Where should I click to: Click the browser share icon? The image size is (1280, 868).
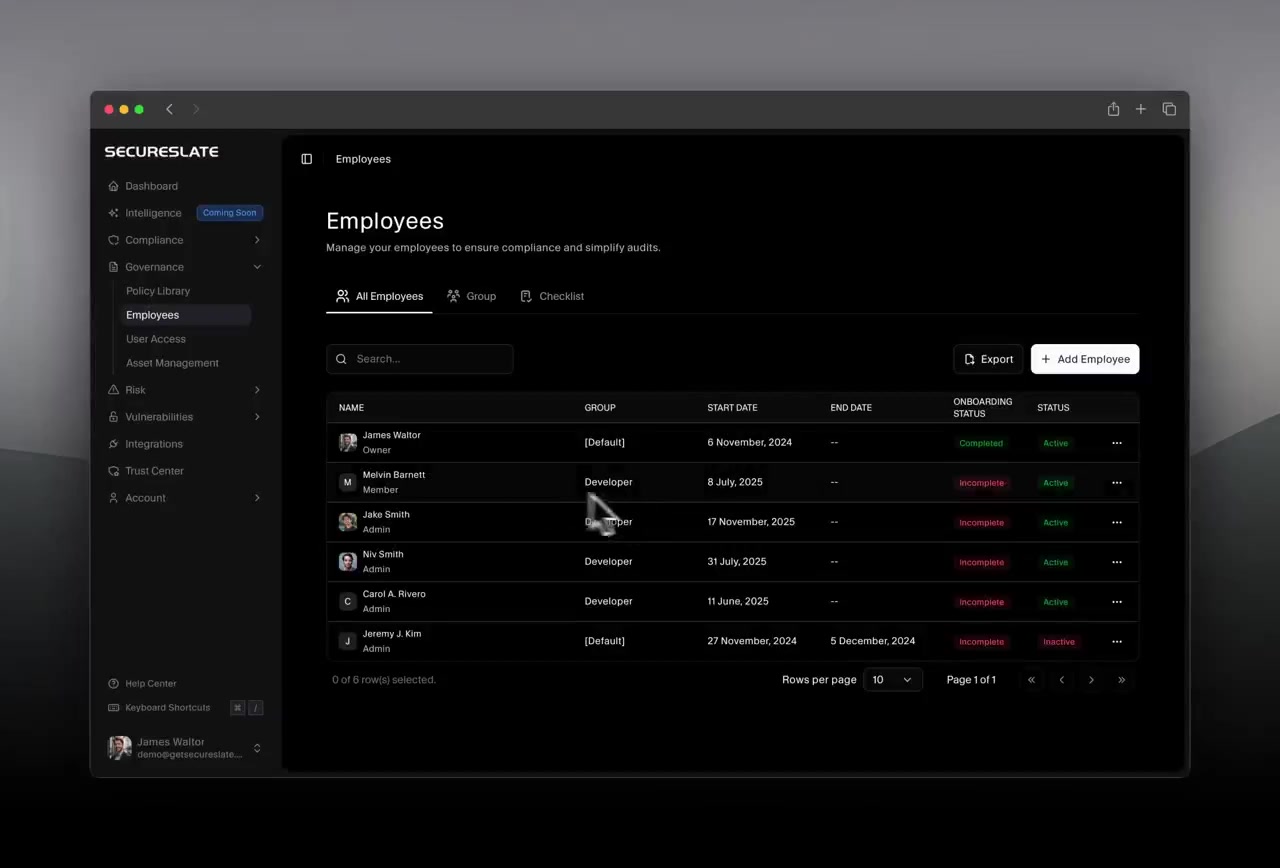coord(1113,109)
